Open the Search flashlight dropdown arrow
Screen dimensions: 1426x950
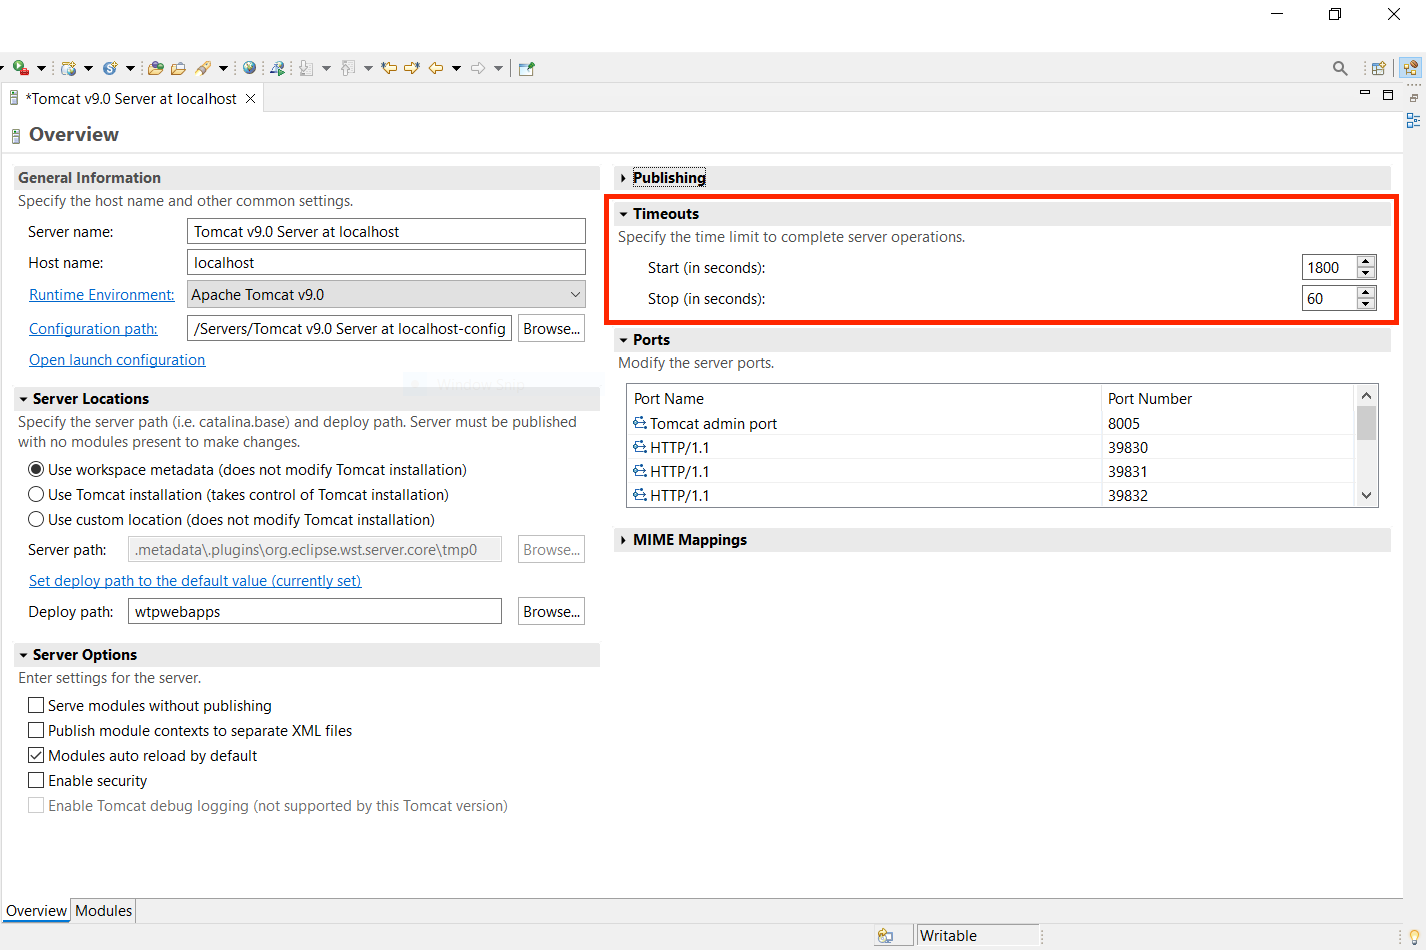tap(223, 68)
